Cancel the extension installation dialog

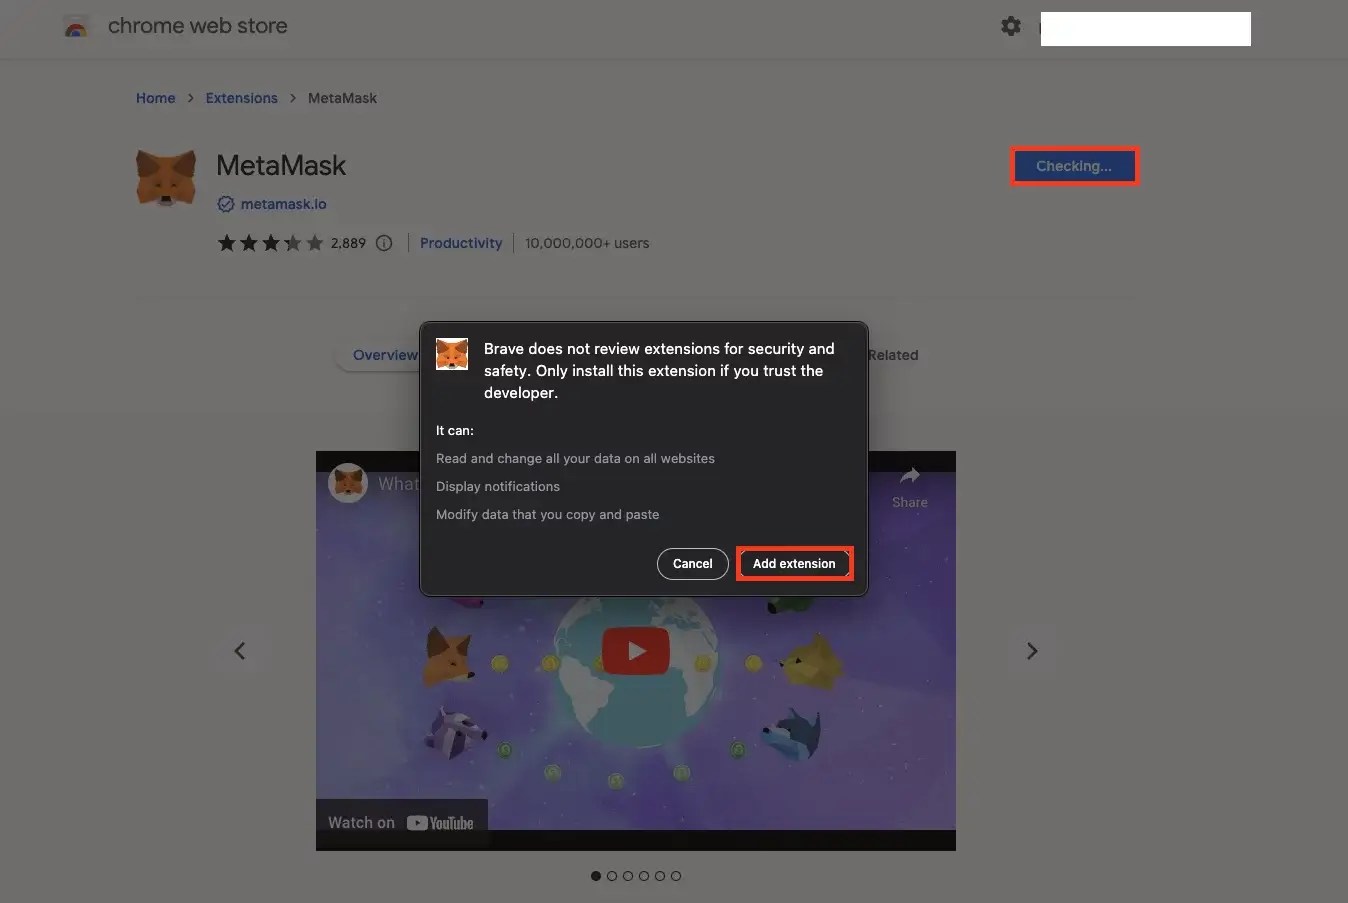(692, 563)
